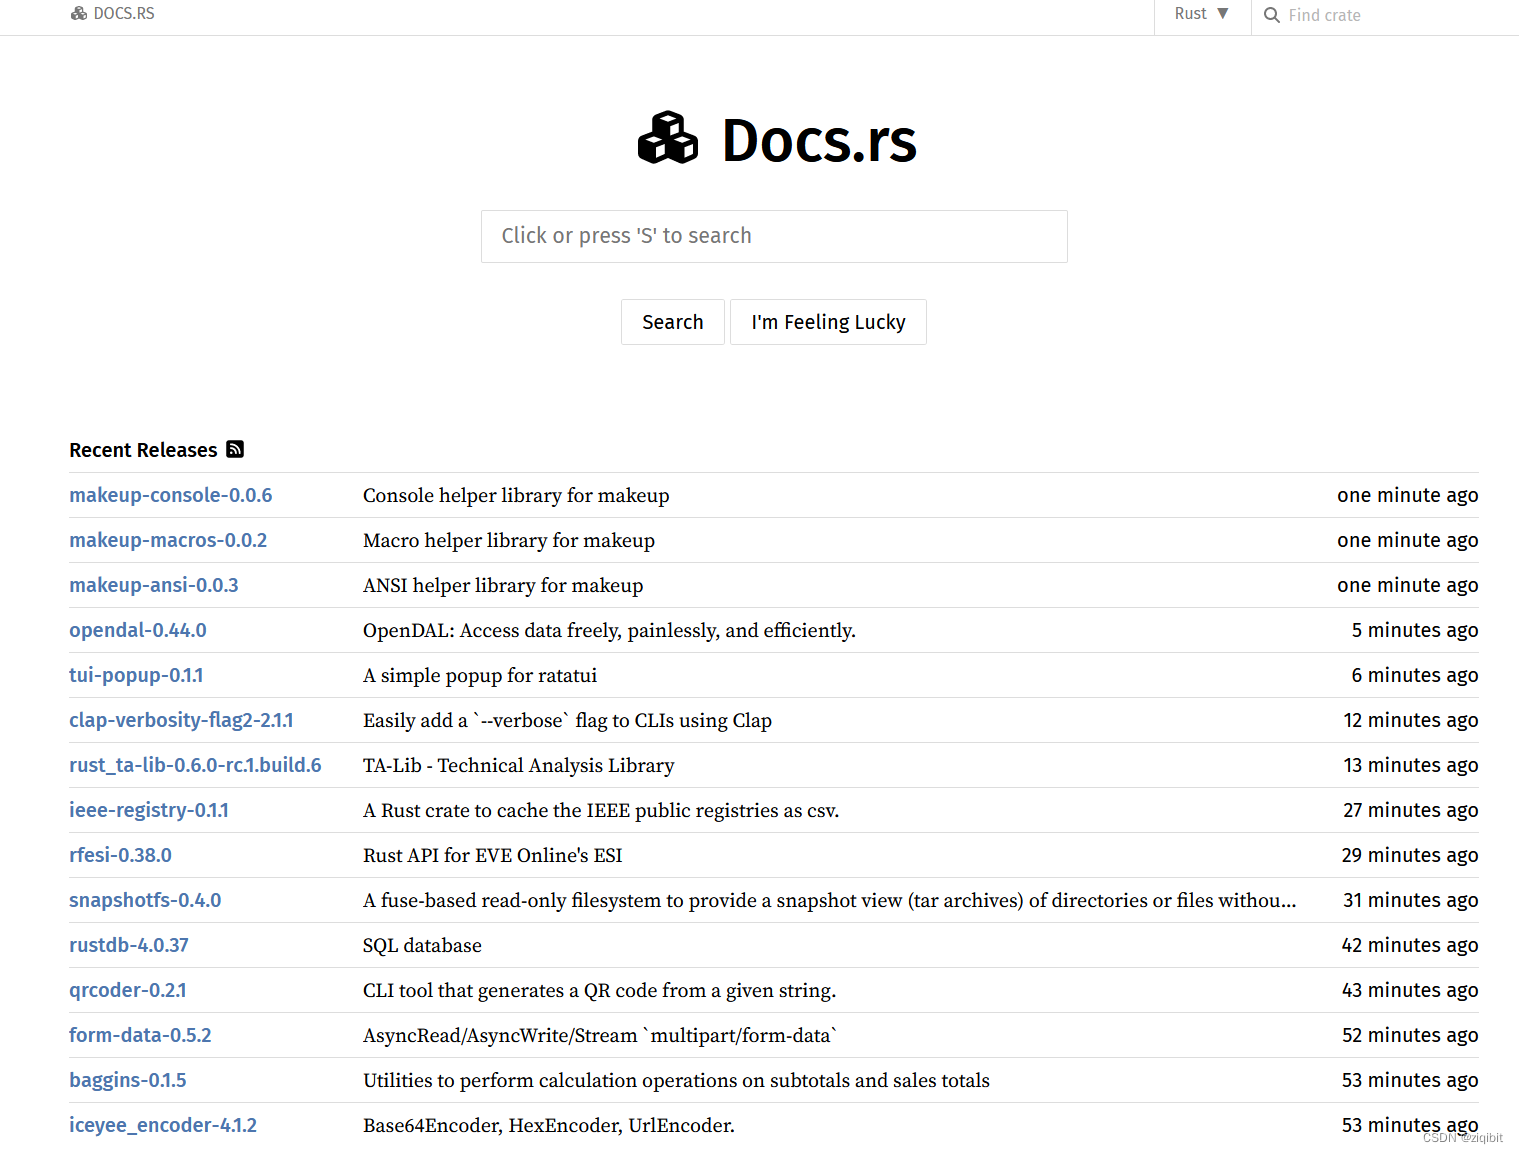1519x1154 pixels.
Task: Click the subtotals and sales totals description
Action: coord(676,1080)
